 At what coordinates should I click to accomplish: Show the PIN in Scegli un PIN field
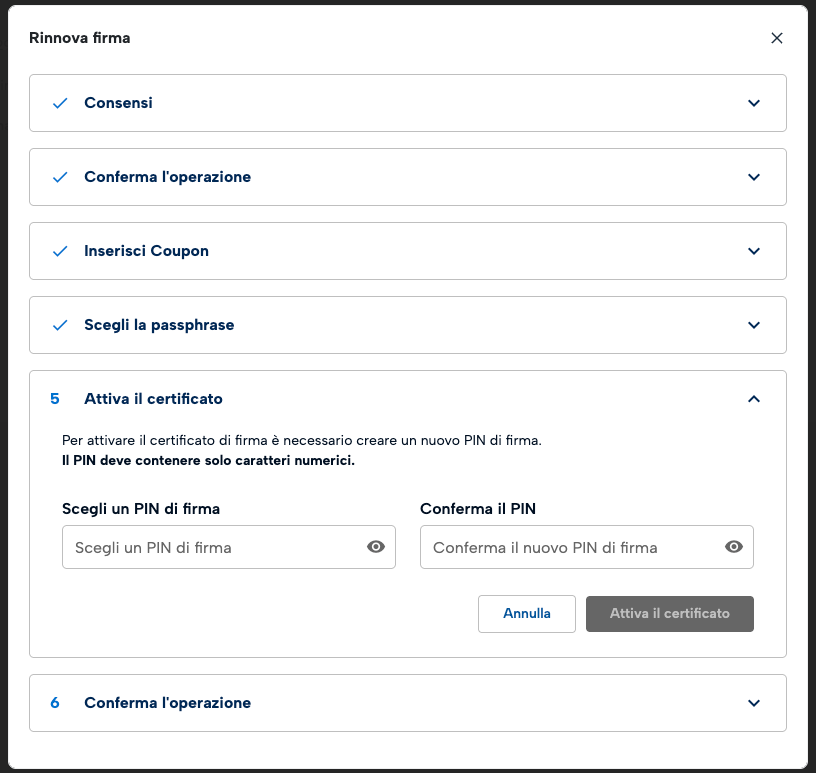pos(376,547)
